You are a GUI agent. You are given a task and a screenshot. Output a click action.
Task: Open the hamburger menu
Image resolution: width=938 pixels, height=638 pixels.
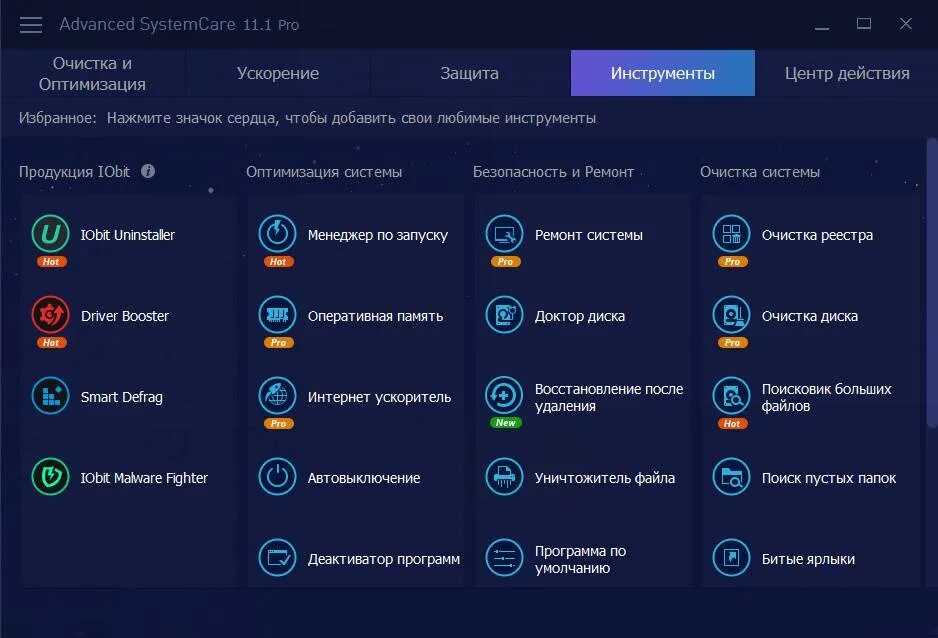[x=31, y=25]
